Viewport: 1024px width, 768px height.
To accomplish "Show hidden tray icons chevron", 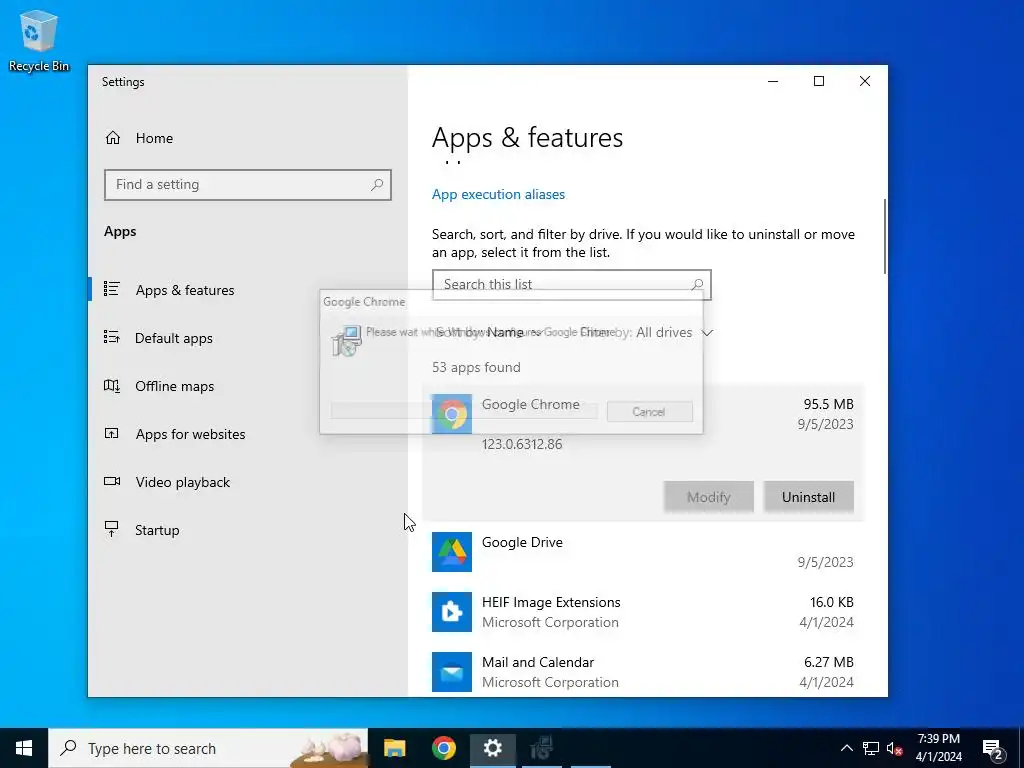I will (x=846, y=748).
